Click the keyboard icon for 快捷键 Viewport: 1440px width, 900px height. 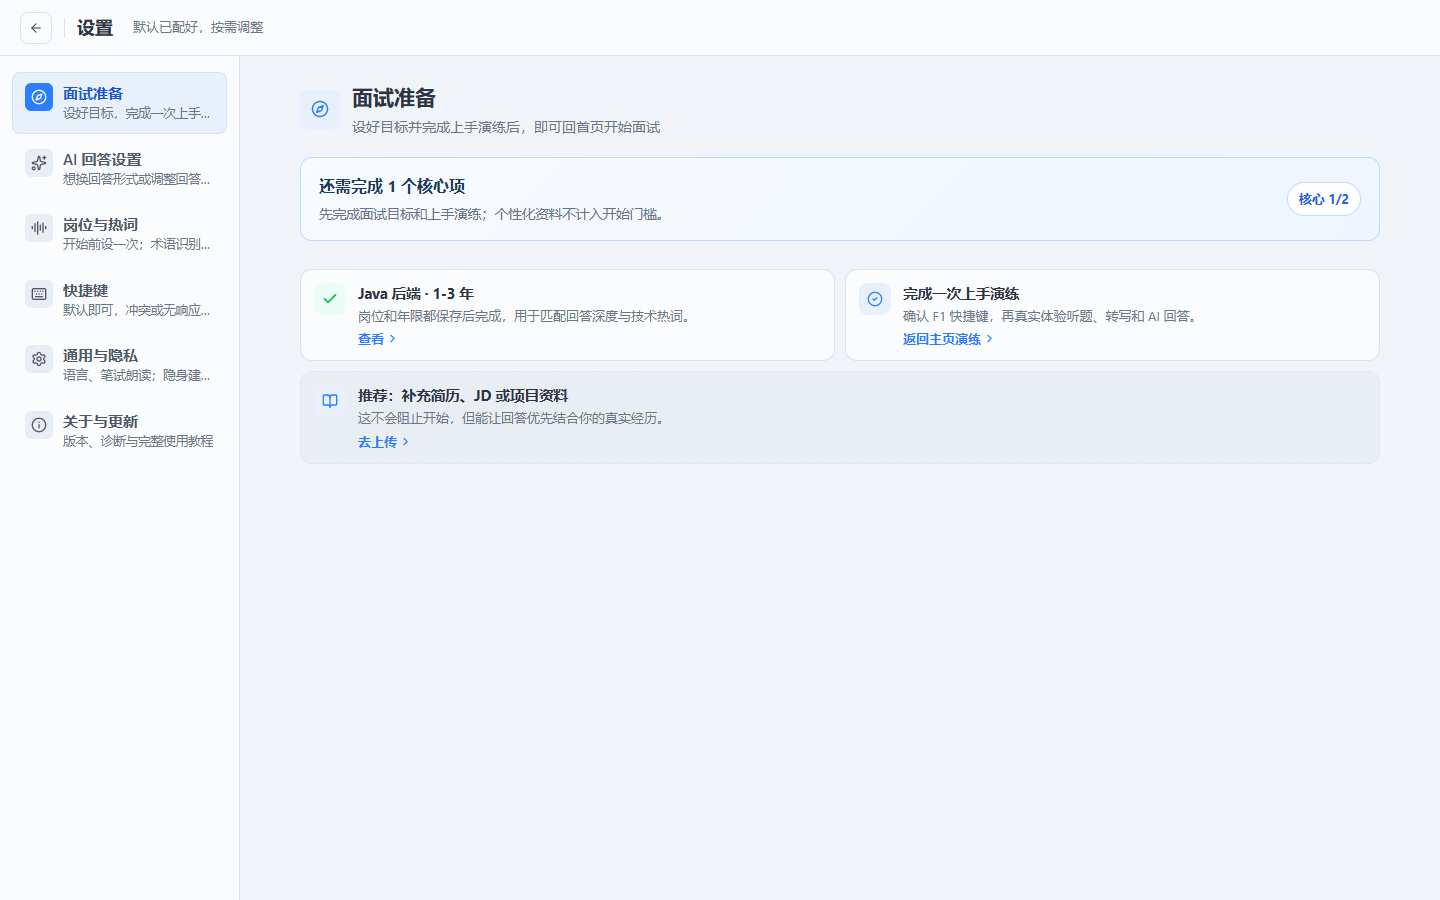tap(39, 294)
